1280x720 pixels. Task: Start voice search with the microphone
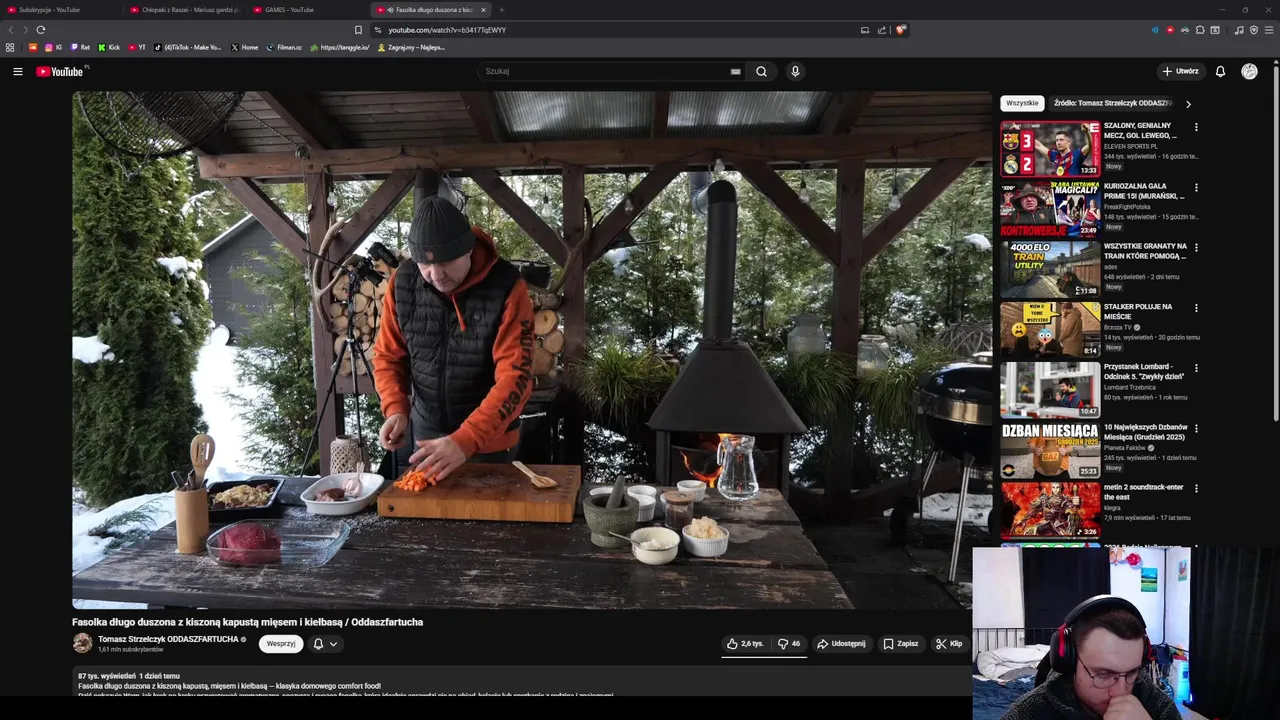click(795, 71)
